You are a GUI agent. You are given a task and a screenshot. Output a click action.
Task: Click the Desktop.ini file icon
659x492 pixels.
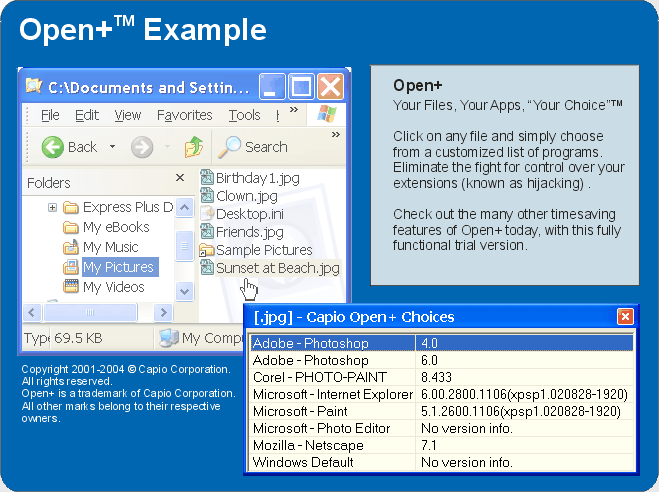(207, 213)
